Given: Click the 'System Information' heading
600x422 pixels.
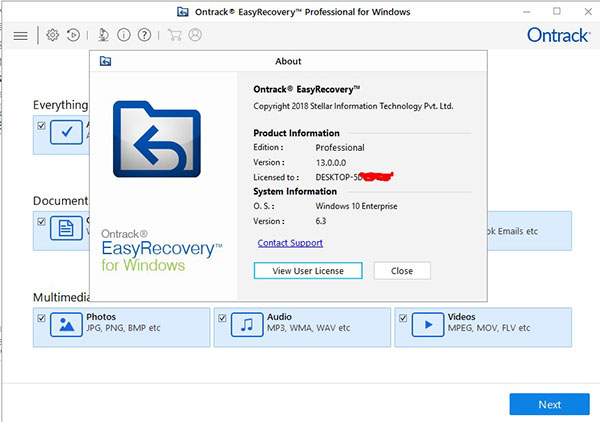Looking at the screenshot, I should pyautogui.click(x=295, y=191).
